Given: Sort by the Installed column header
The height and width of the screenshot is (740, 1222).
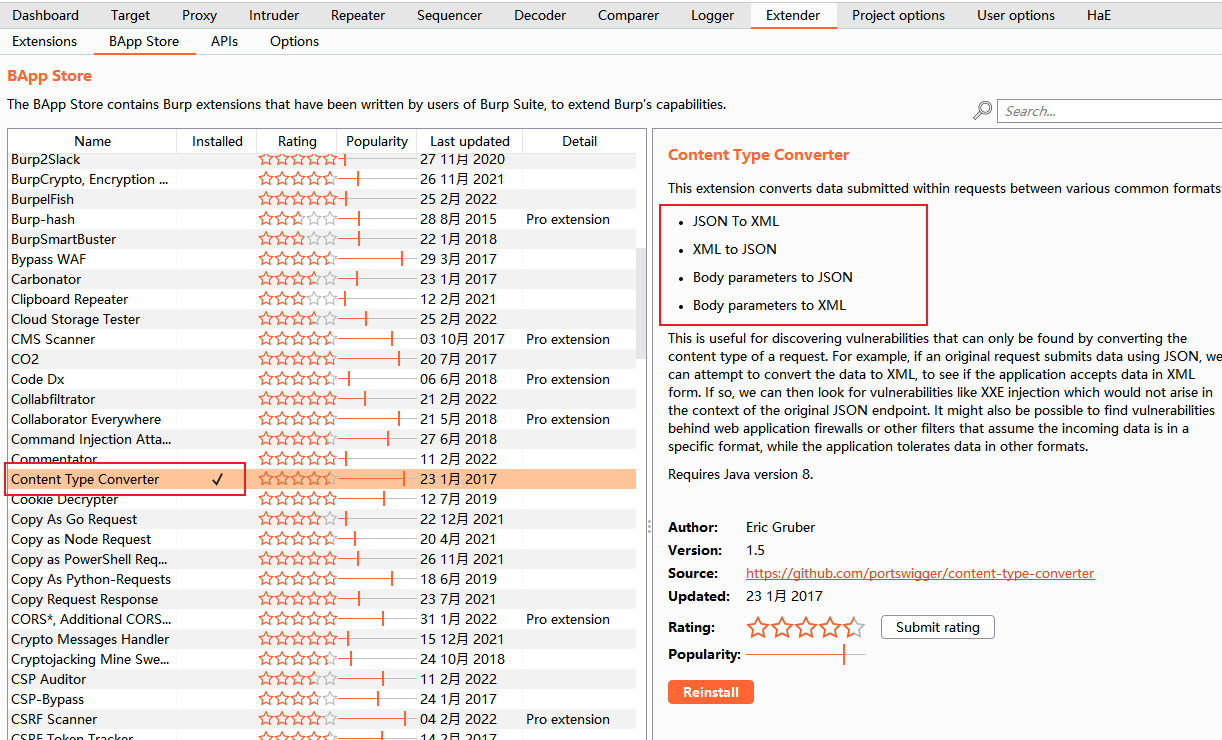Looking at the screenshot, I should (217, 141).
